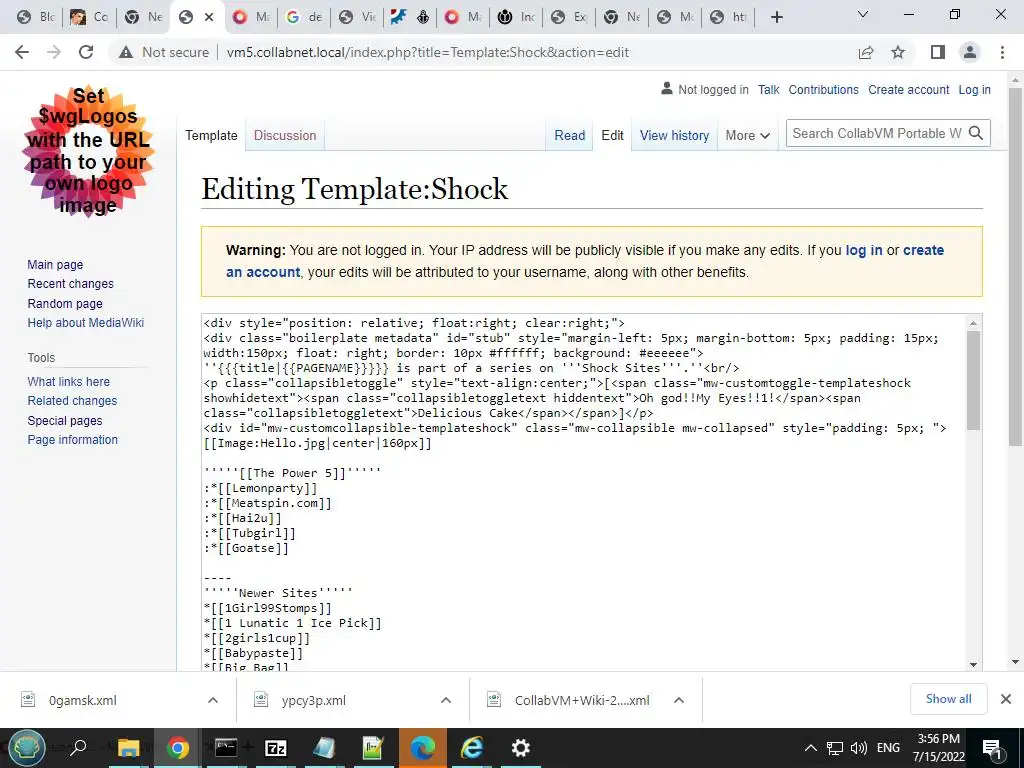Reload the current page
The width and height of the screenshot is (1024, 768).
(x=86, y=52)
